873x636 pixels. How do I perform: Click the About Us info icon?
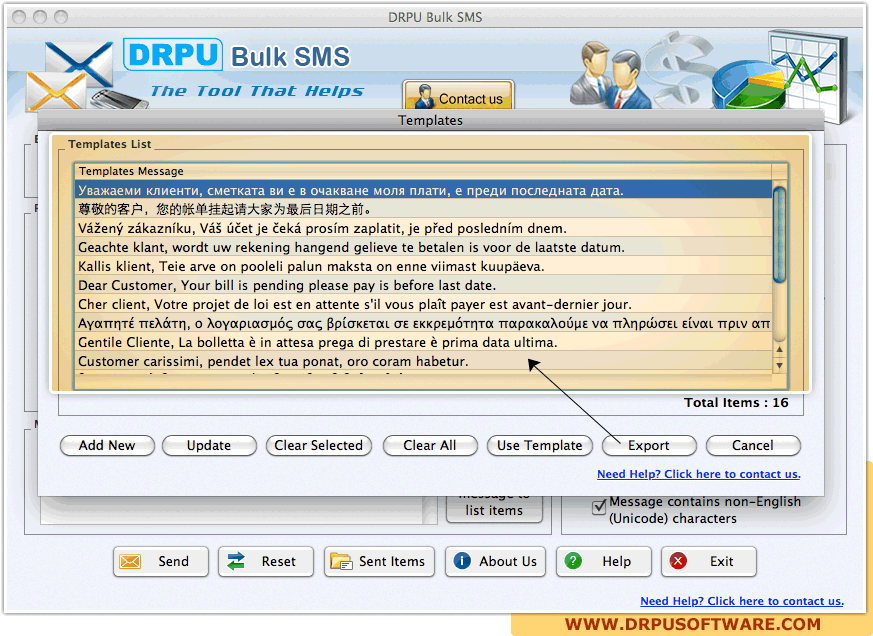coord(462,561)
